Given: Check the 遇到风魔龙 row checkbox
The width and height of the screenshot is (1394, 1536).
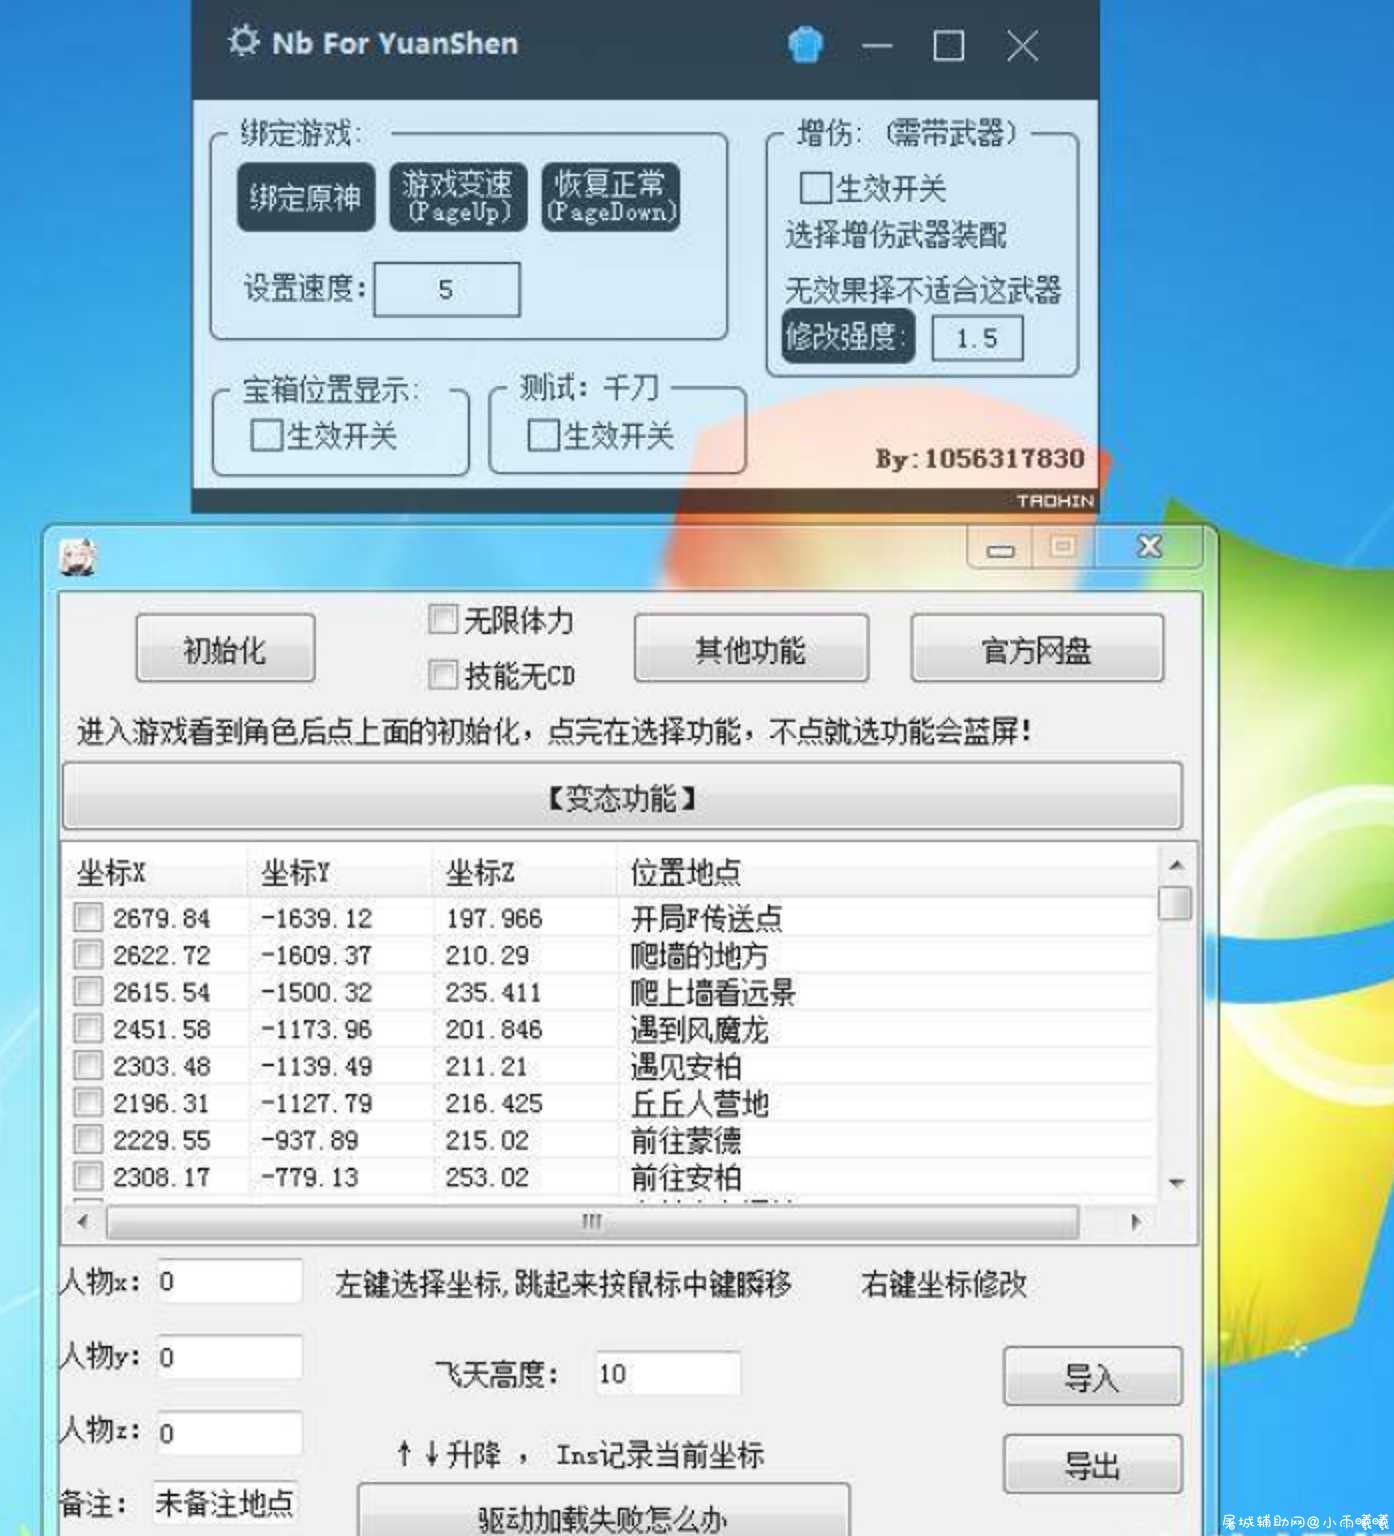Looking at the screenshot, I should 88,1028.
